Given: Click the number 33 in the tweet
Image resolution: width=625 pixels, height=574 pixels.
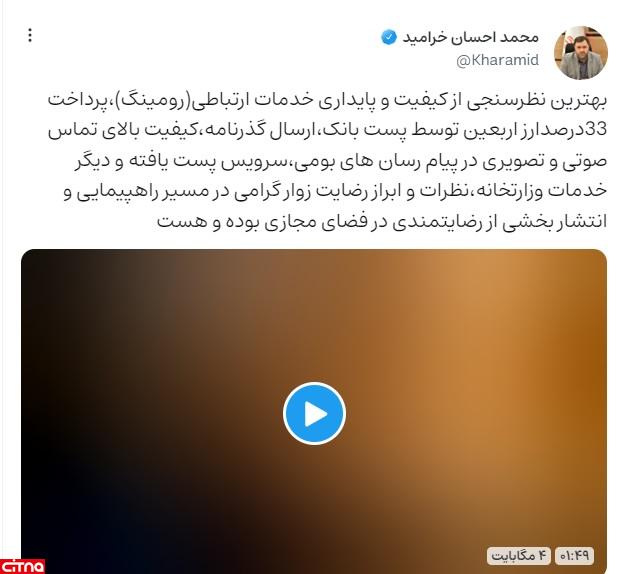Looking at the screenshot, I should [x=596, y=130].
